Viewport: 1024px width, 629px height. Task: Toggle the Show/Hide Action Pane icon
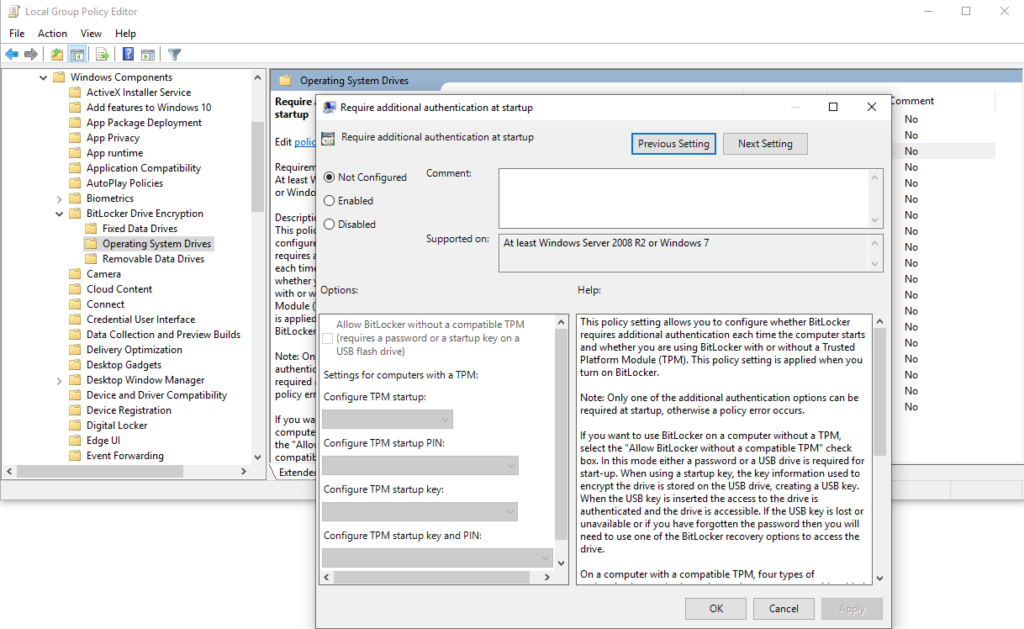point(147,54)
